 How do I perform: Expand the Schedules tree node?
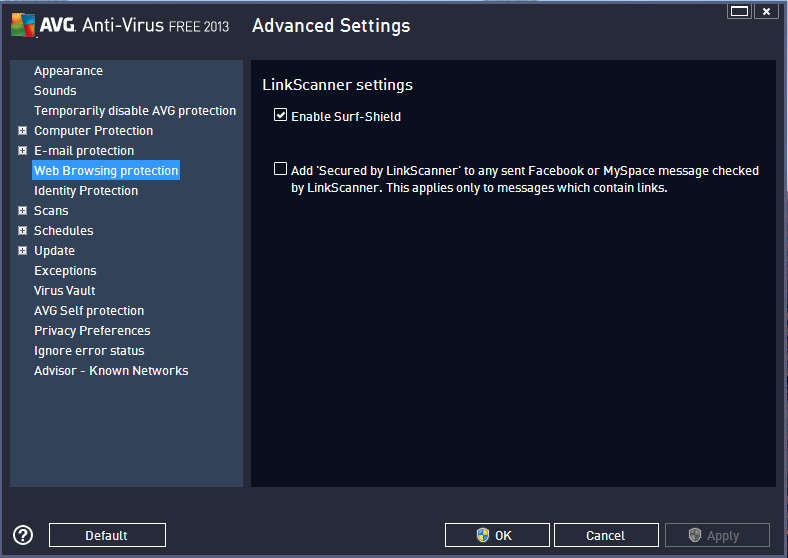[x=22, y=231]
